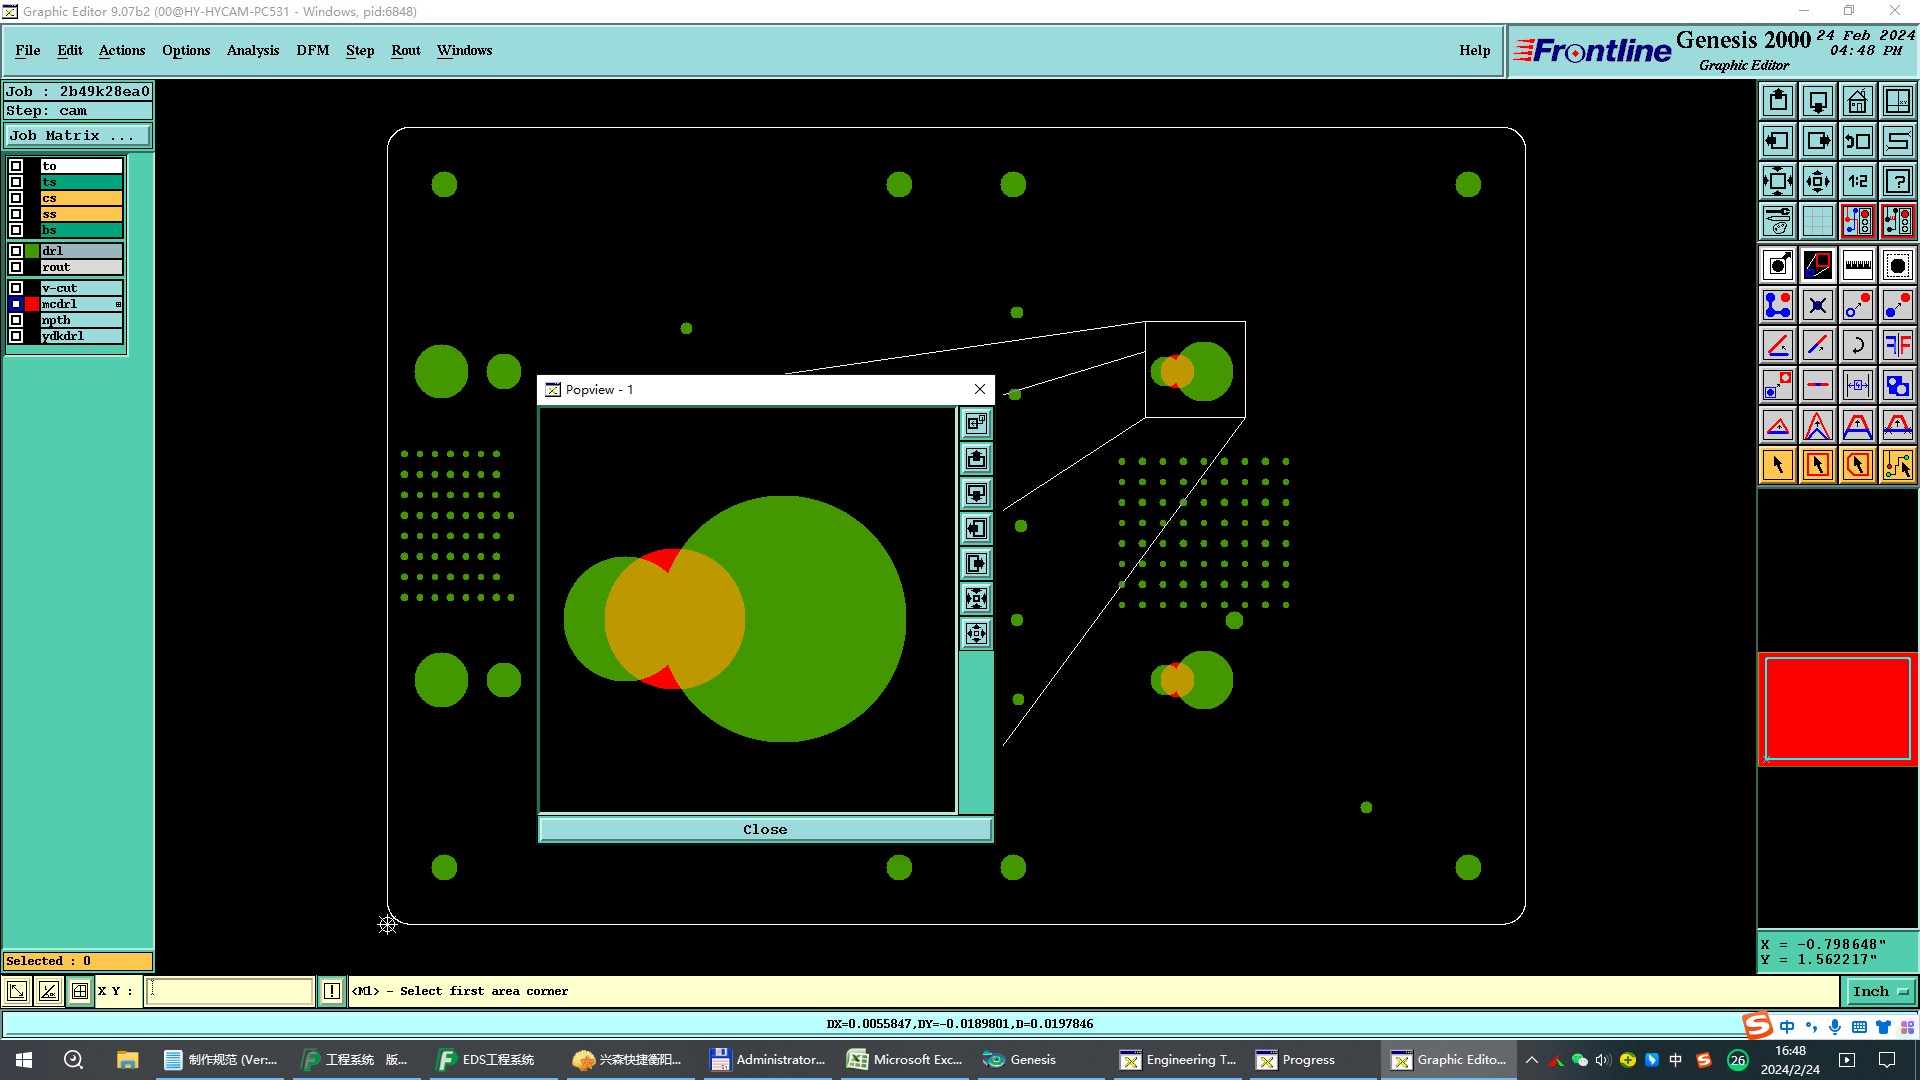Click the grid display icon
The width and height of the screenshot is (1920, 1080).
[1817, 221]
